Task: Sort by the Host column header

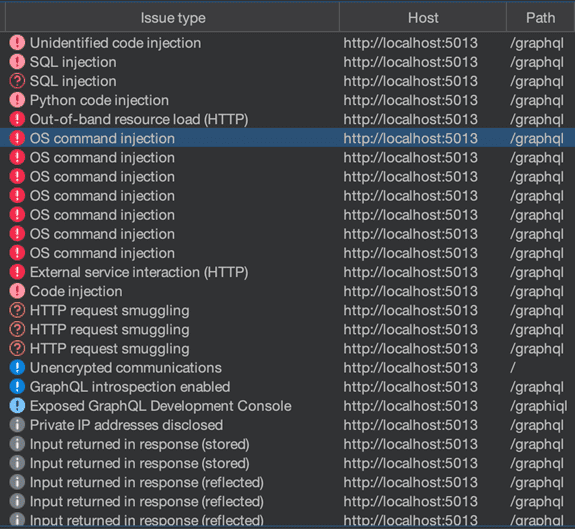Action: 423,18
